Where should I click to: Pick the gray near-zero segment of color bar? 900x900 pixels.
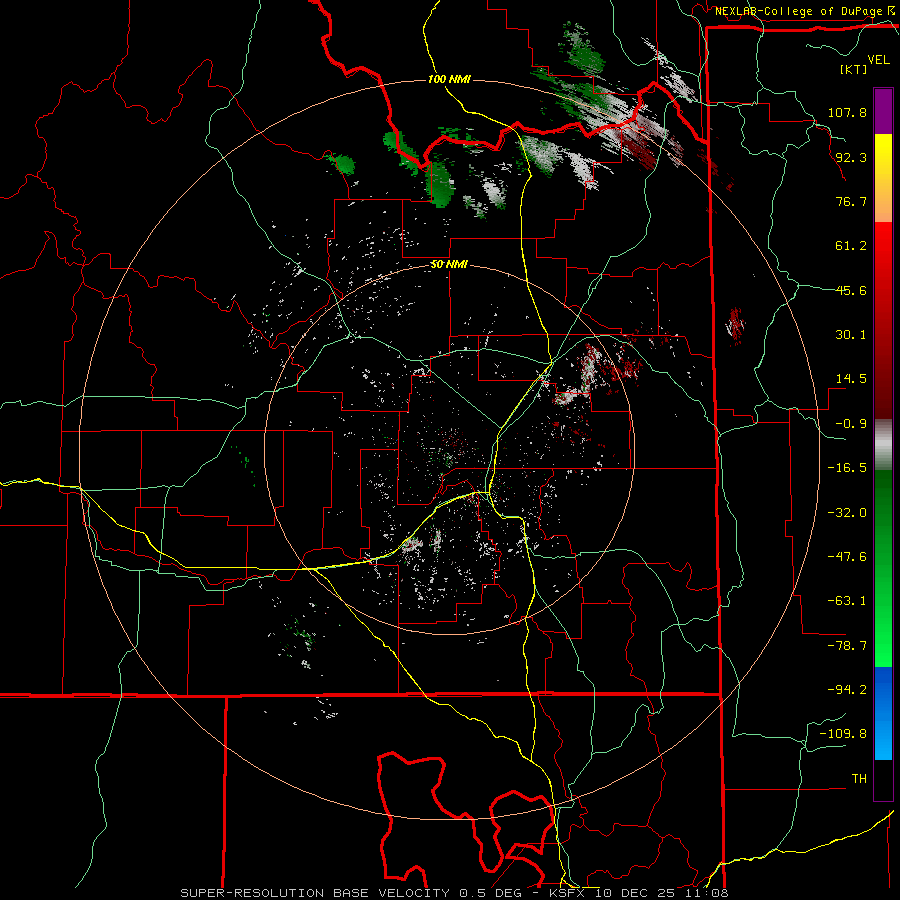coord(883,443)
